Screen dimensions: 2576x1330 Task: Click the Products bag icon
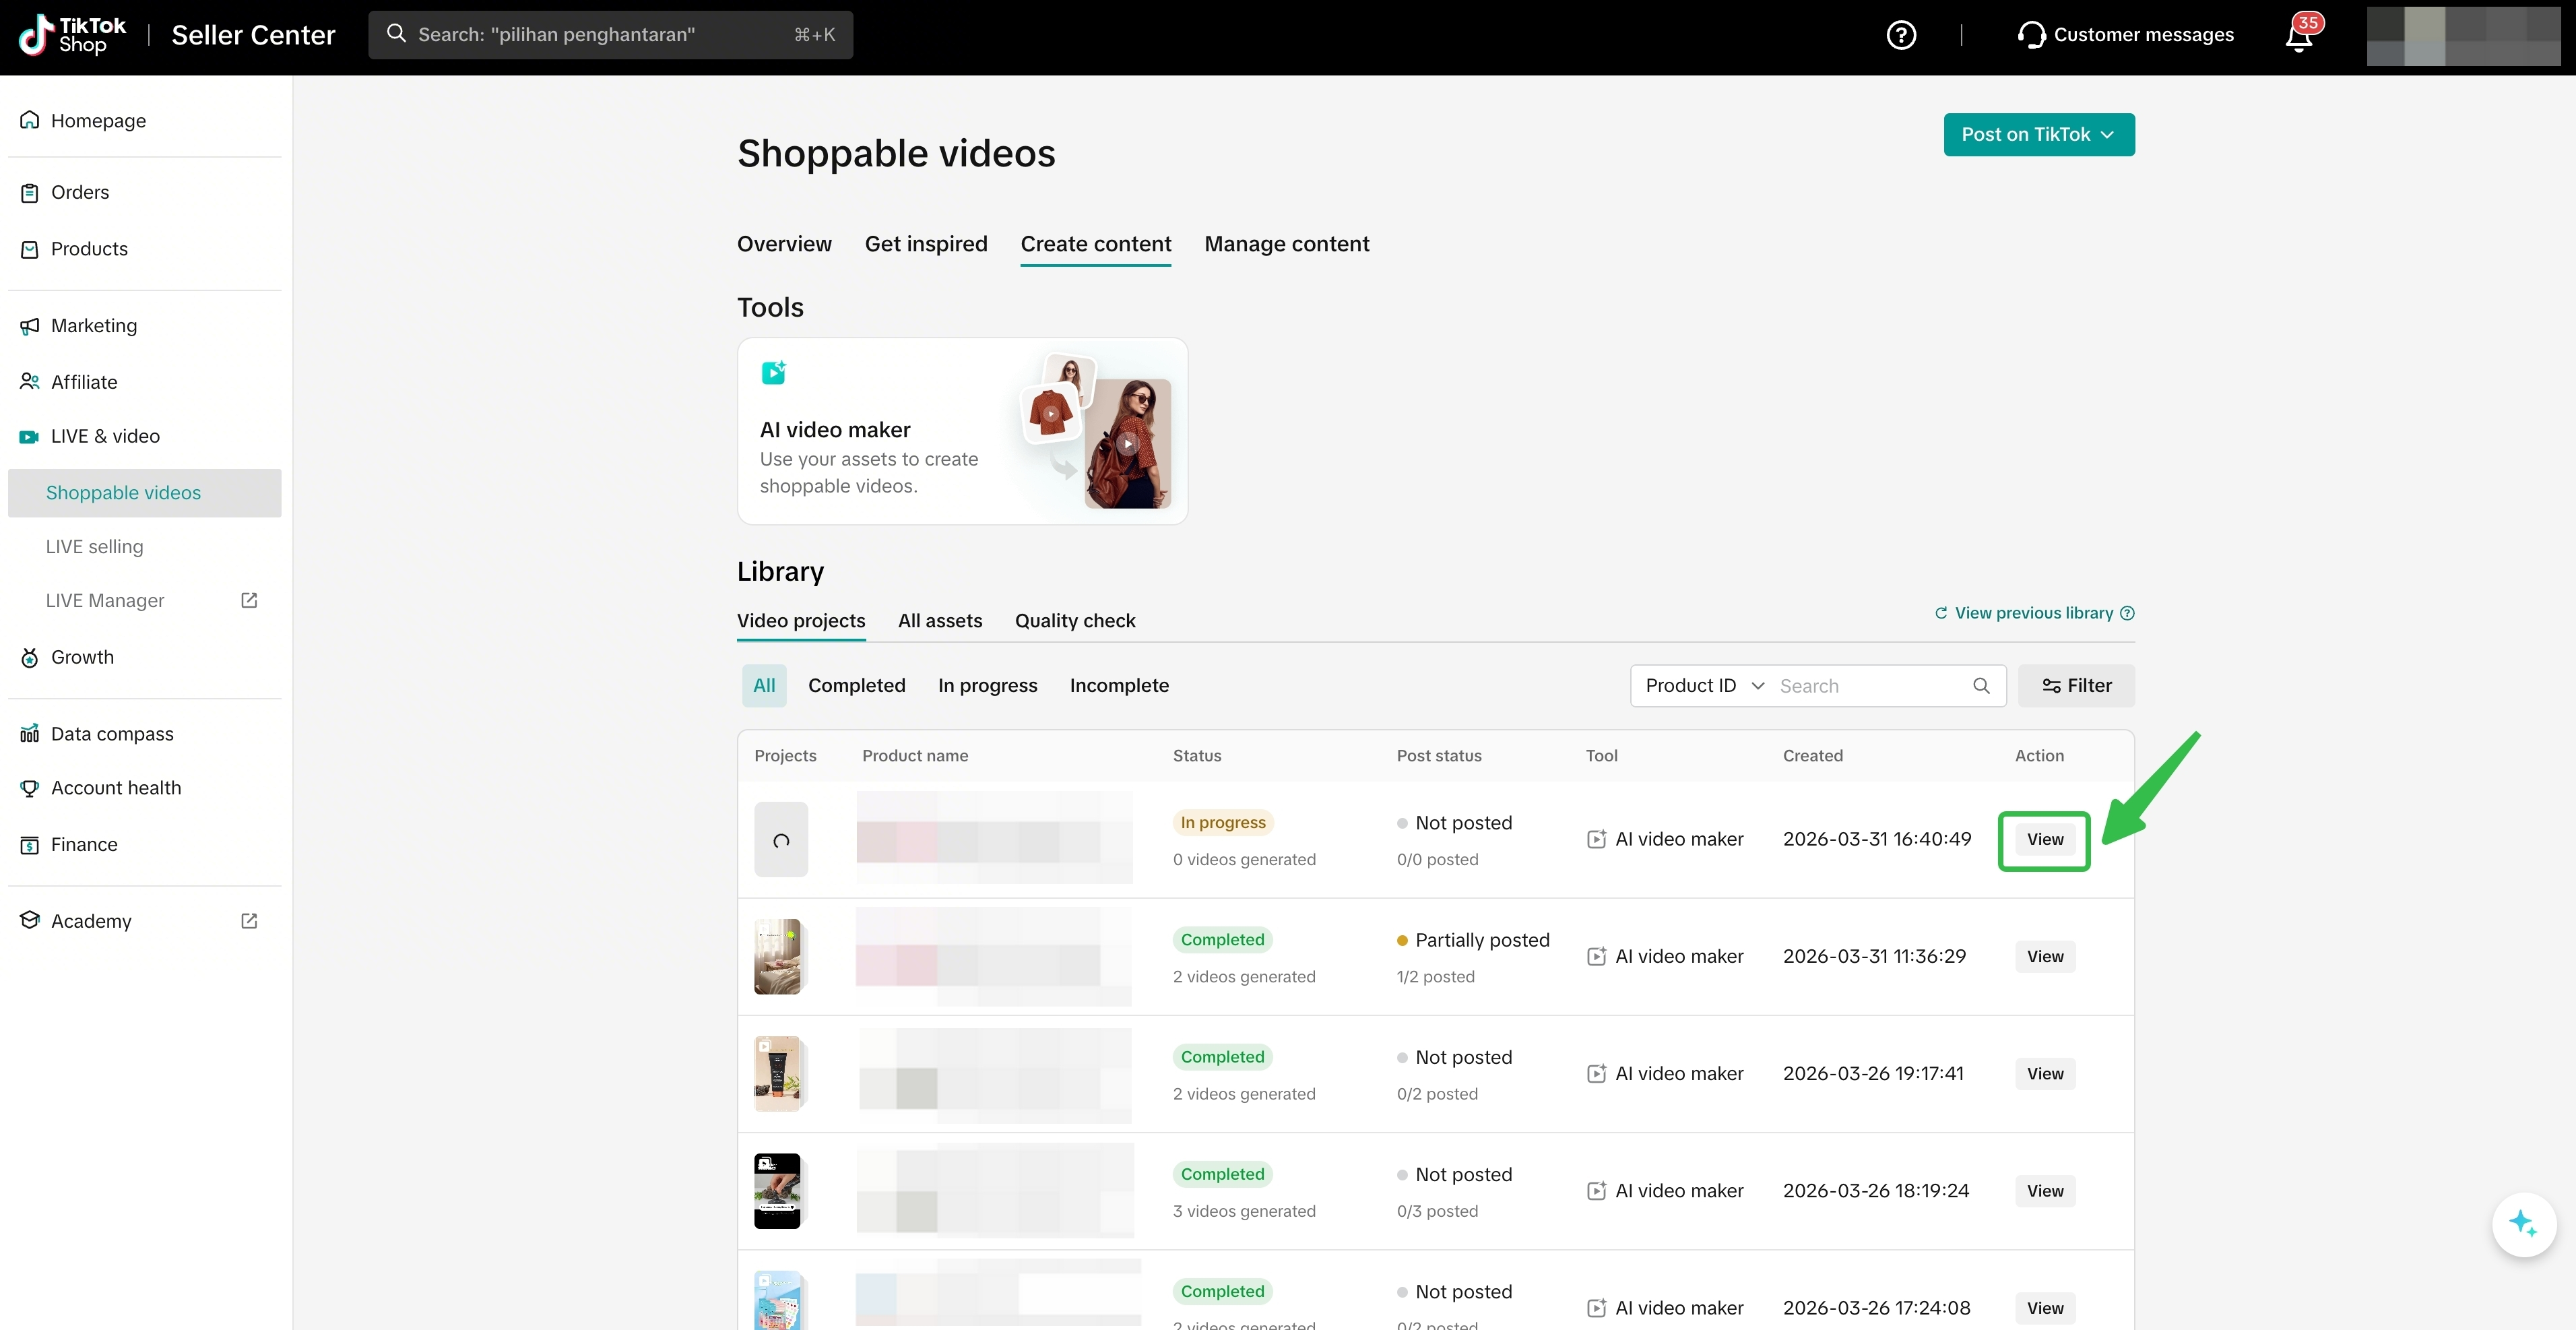point(30,249)
